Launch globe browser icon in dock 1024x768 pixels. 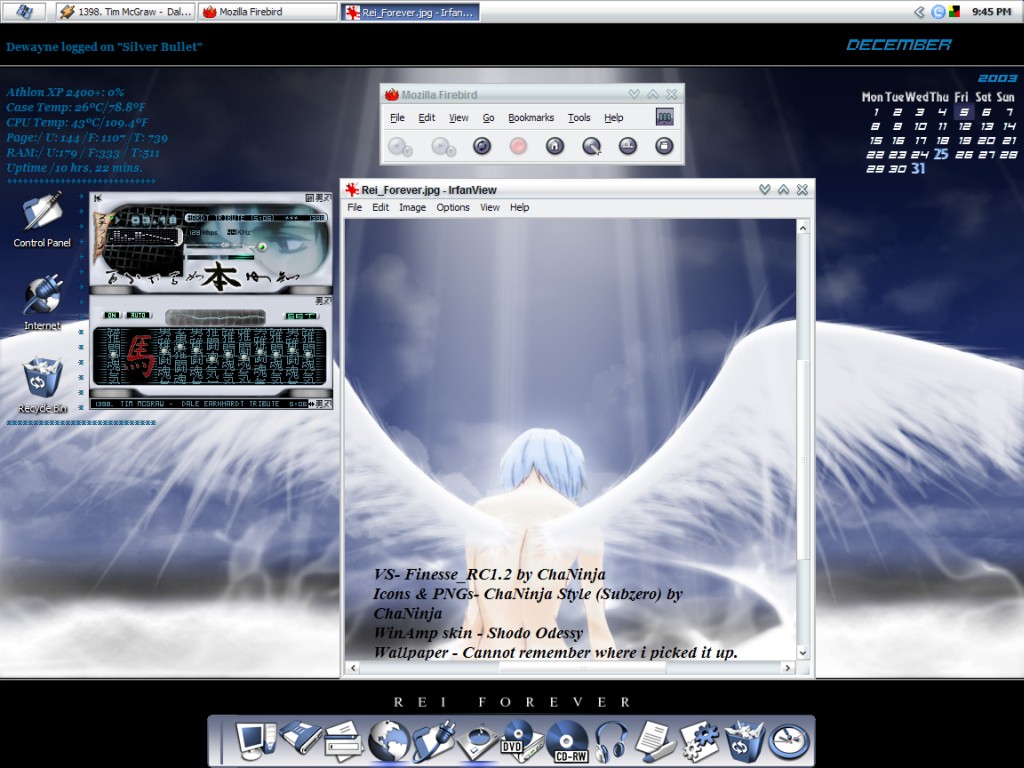(x=389, y=741)
